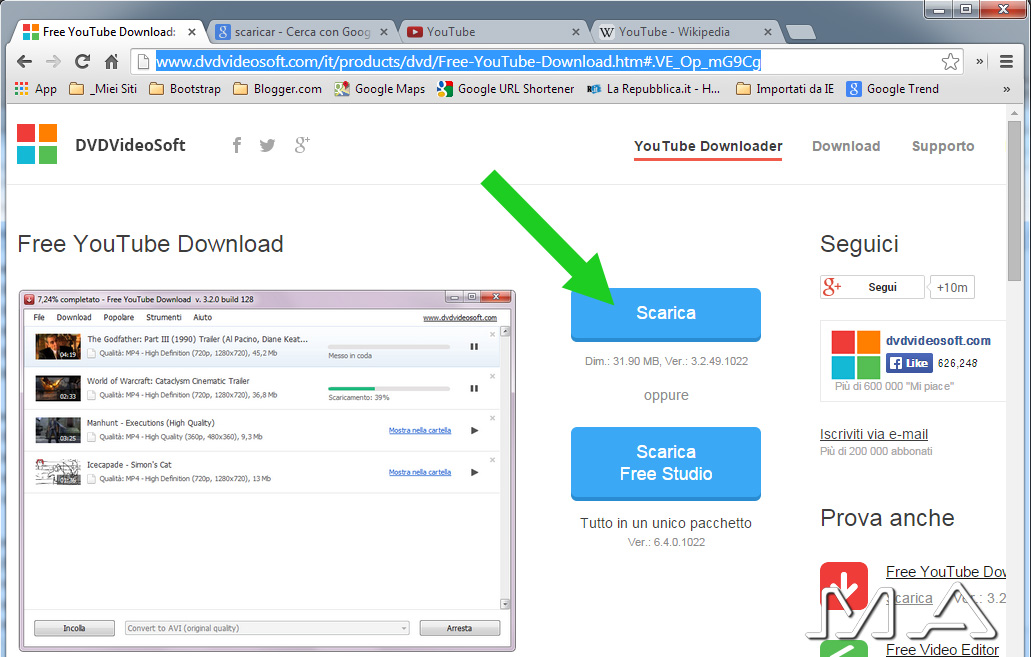Click World of Warcraft trailer thumbnail
Screen dimensions: 1031x657
(58, 388)
